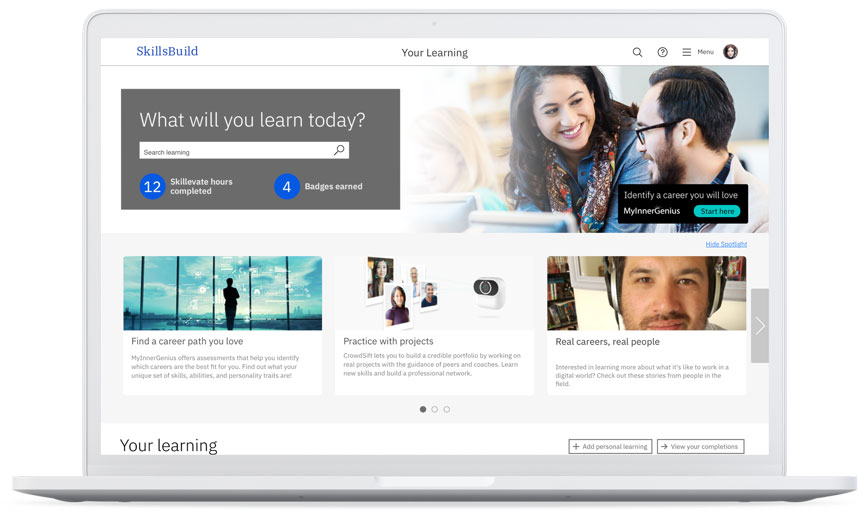The height and width of the screenshot is (511, 860).
Task: Click the 12 Skillevate hours badge
Action: pyautogui.click(x=152, y=186)
